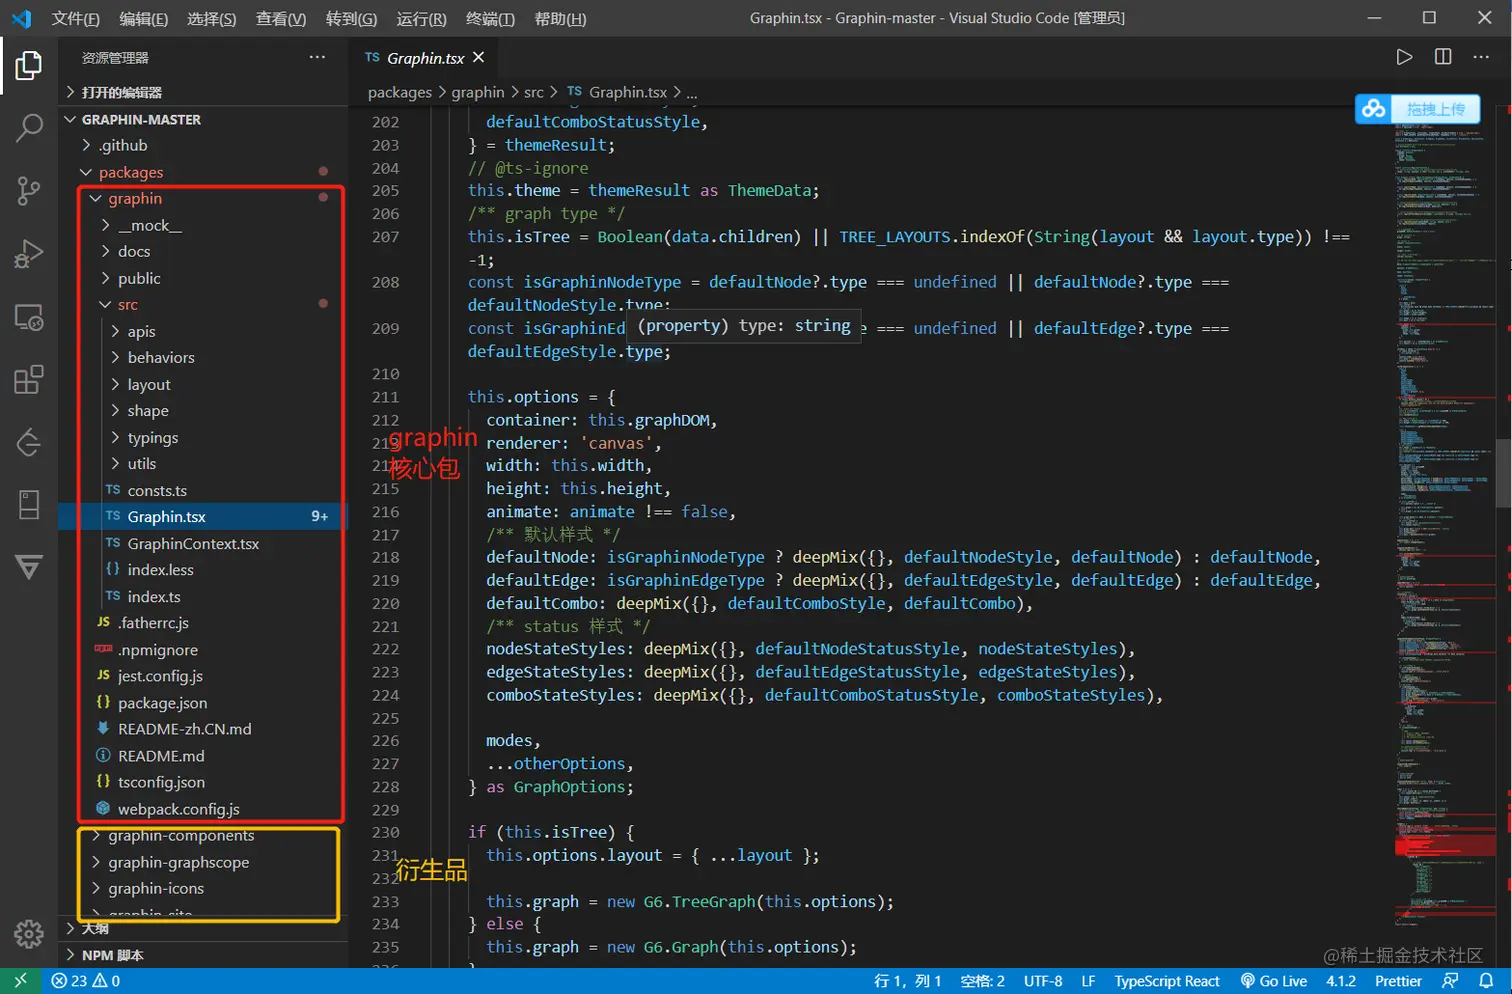Open the Manage gear icon
Image resolution: width=1512 pixels, height=994 pixels.
(x=28, y=934)
